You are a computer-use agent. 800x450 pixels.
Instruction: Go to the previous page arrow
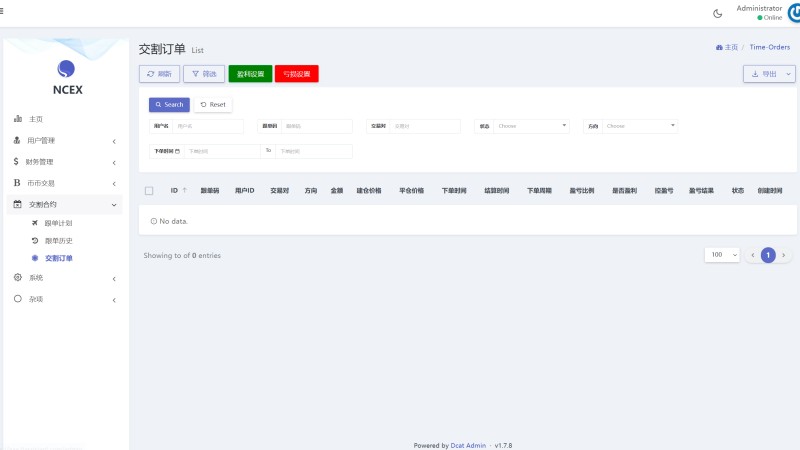tap(753, 255)
